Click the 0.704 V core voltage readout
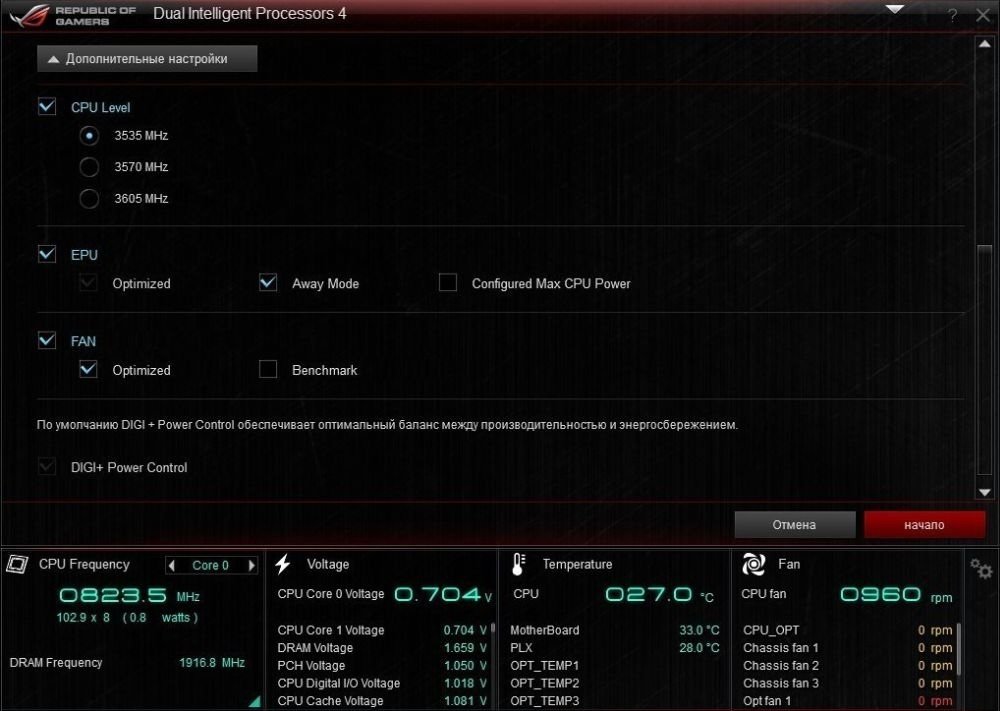 tap(443, 595)
